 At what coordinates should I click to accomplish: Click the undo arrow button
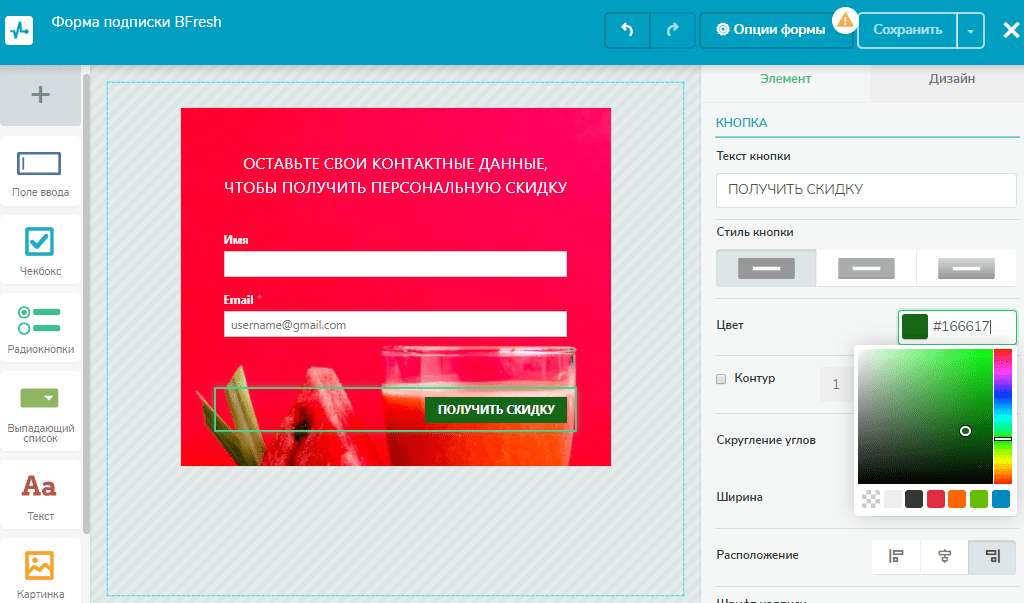coord(628,30)
